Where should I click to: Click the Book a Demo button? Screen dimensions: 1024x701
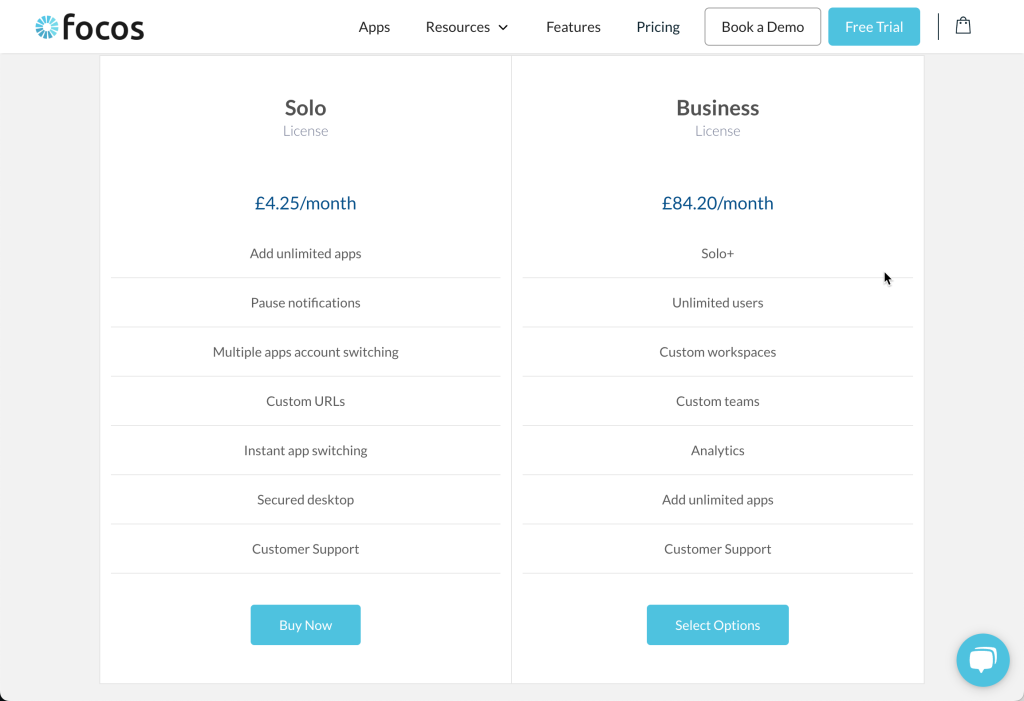[762, 27]
